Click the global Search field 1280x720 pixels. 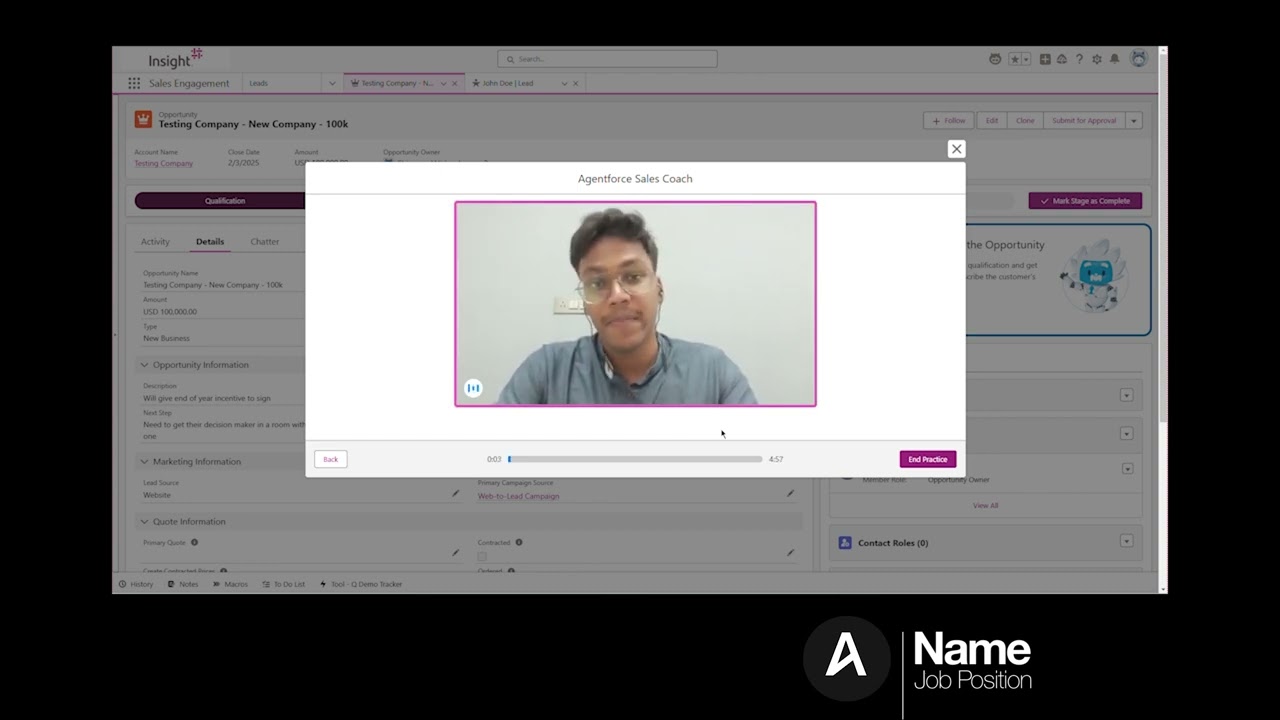pos(607,59)
